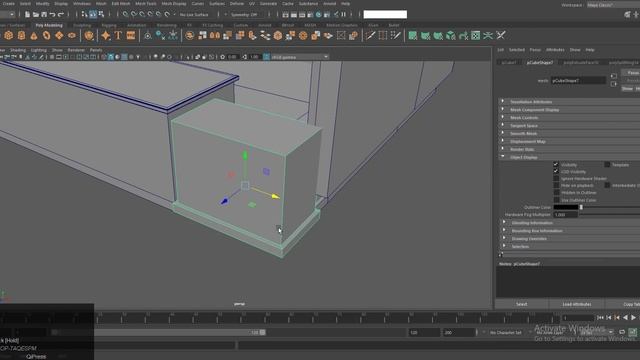Open the Mesh Tools menu
The width and height of the screenshot is (640, 360).
coord(146,4)
